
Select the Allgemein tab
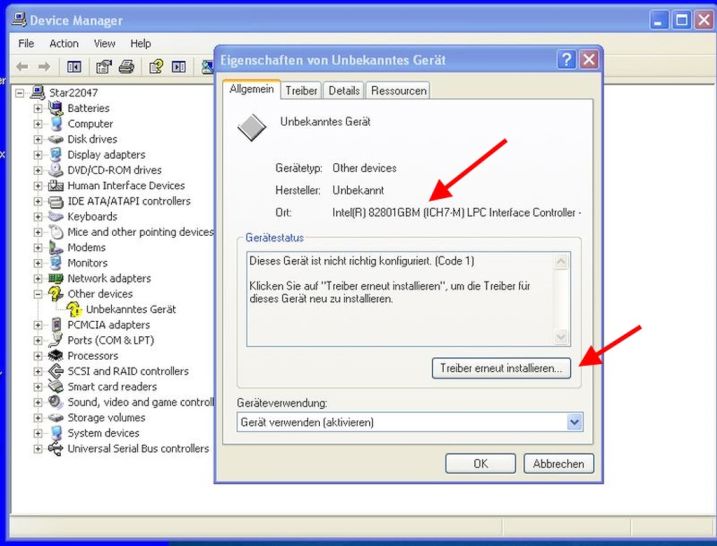pyautogui.click(x=251, y=89)
